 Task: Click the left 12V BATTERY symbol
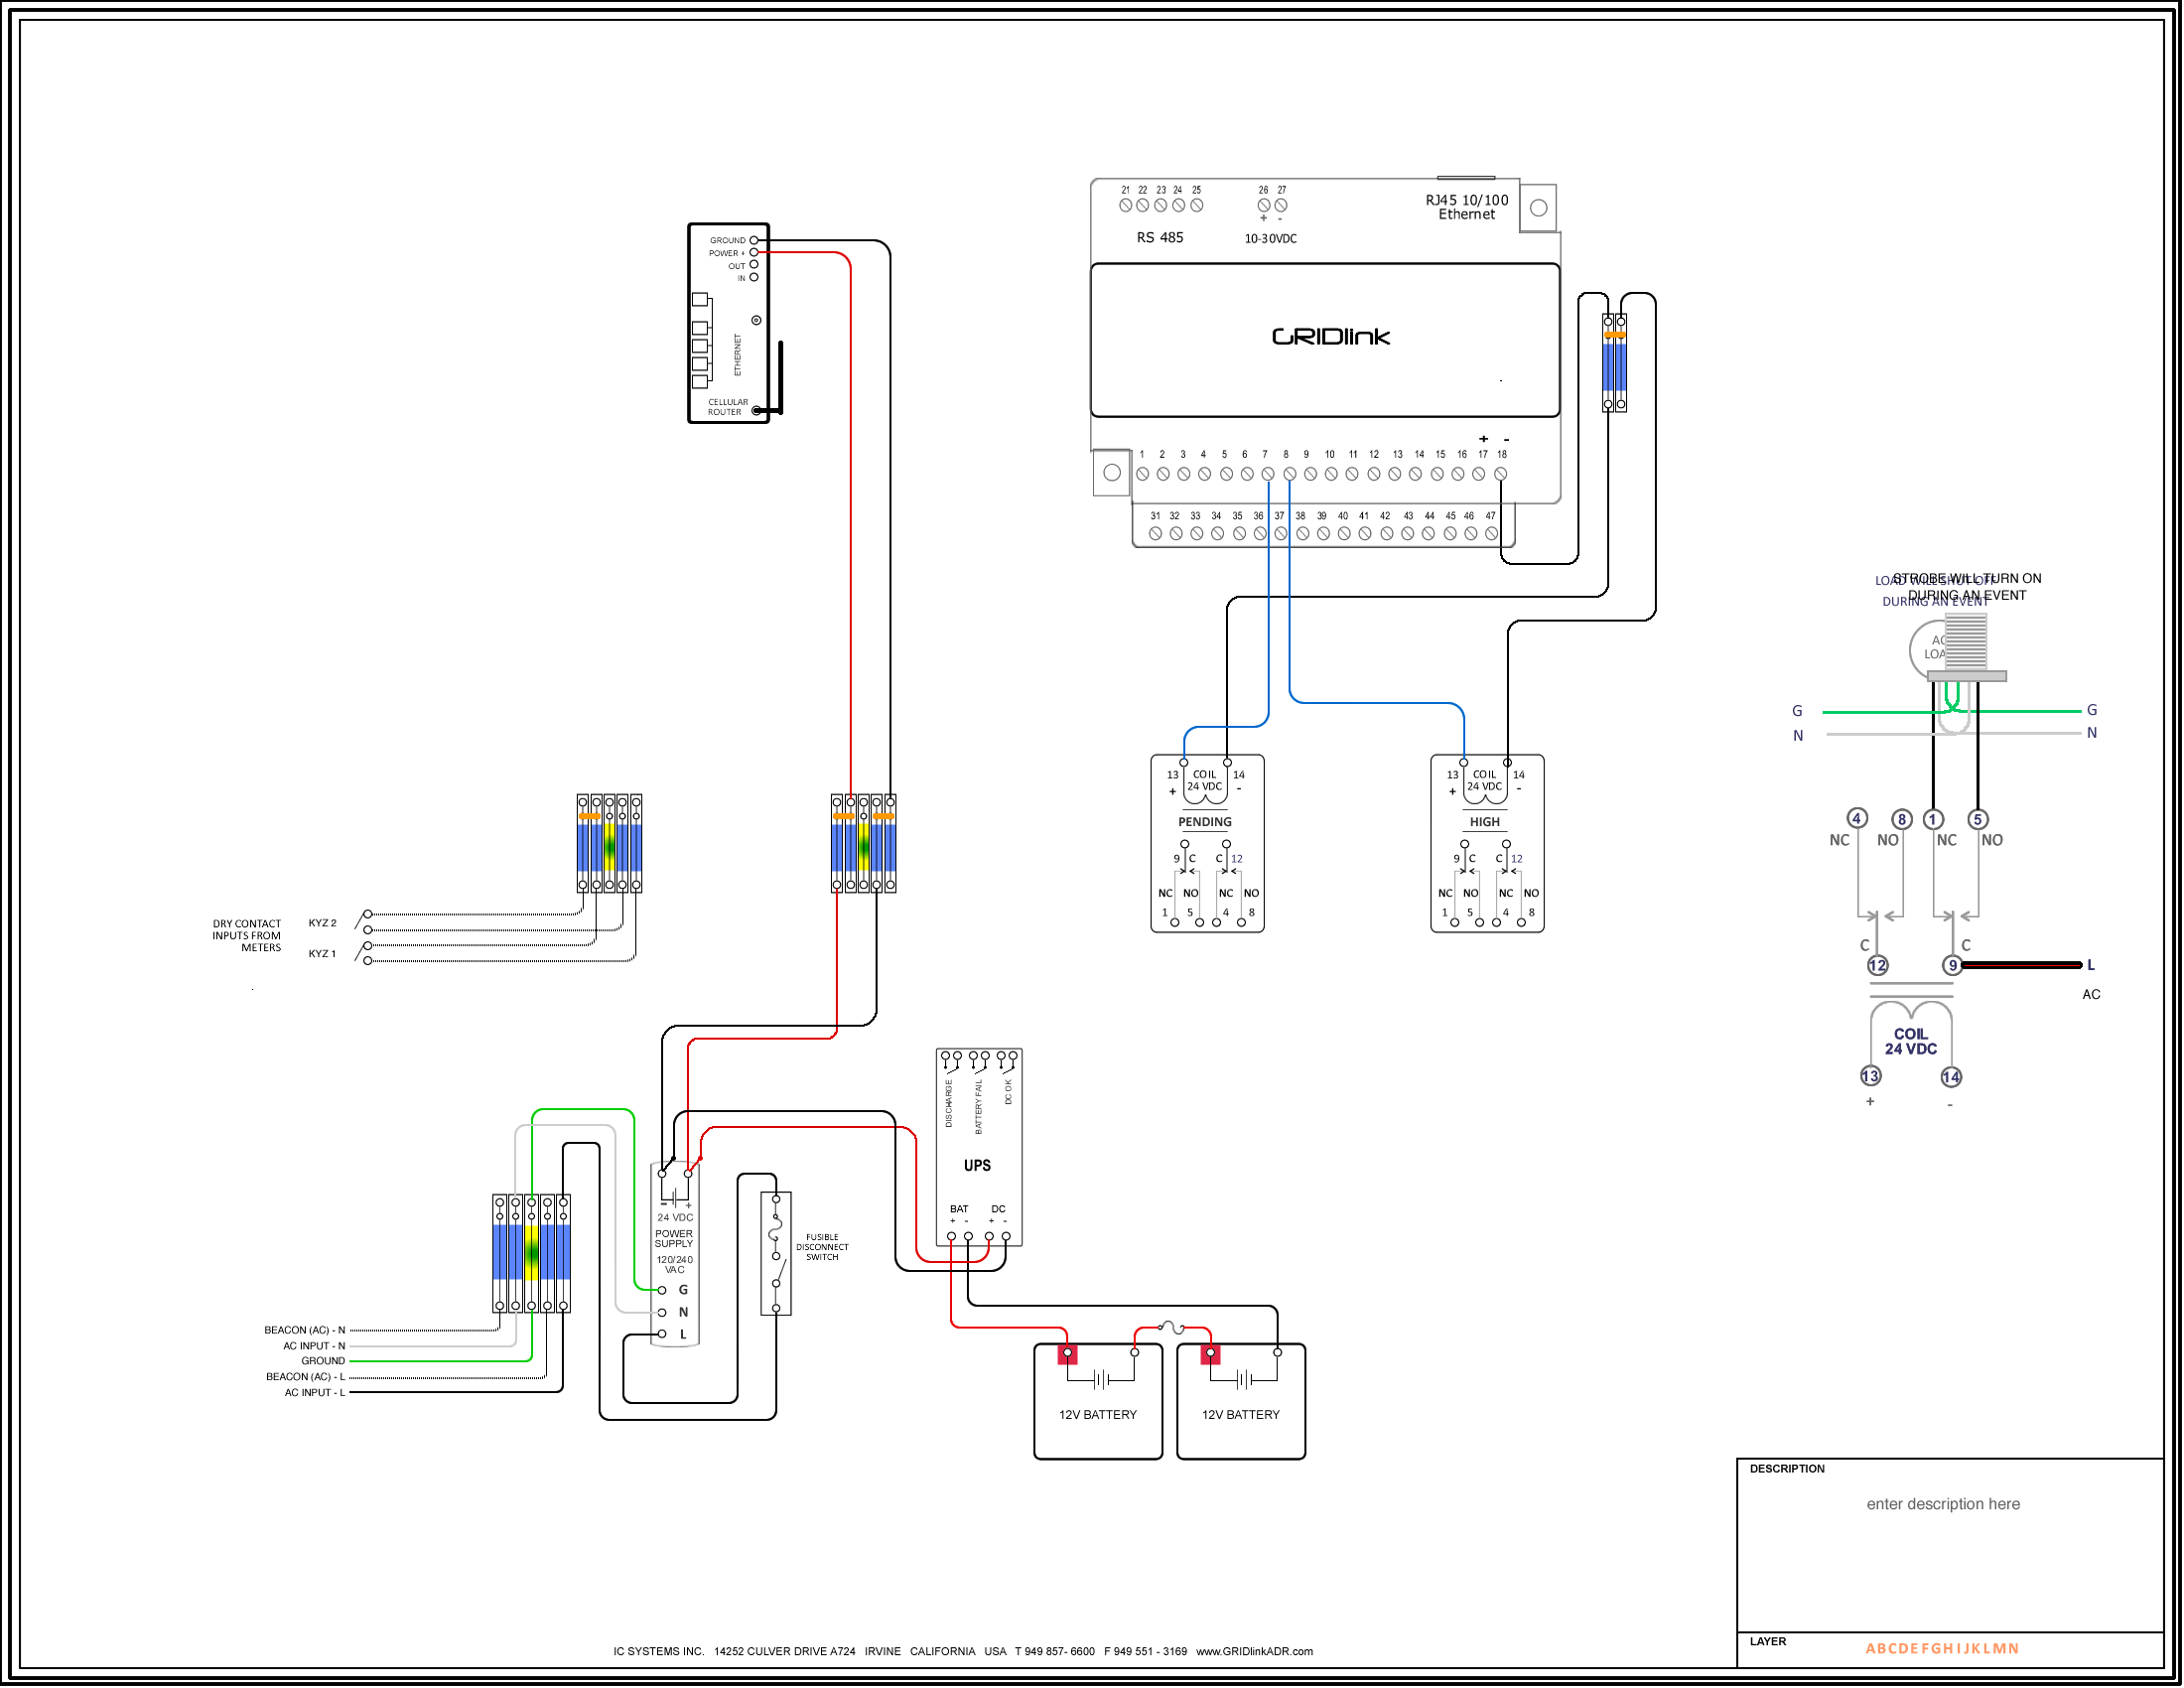[1098, 1400]
